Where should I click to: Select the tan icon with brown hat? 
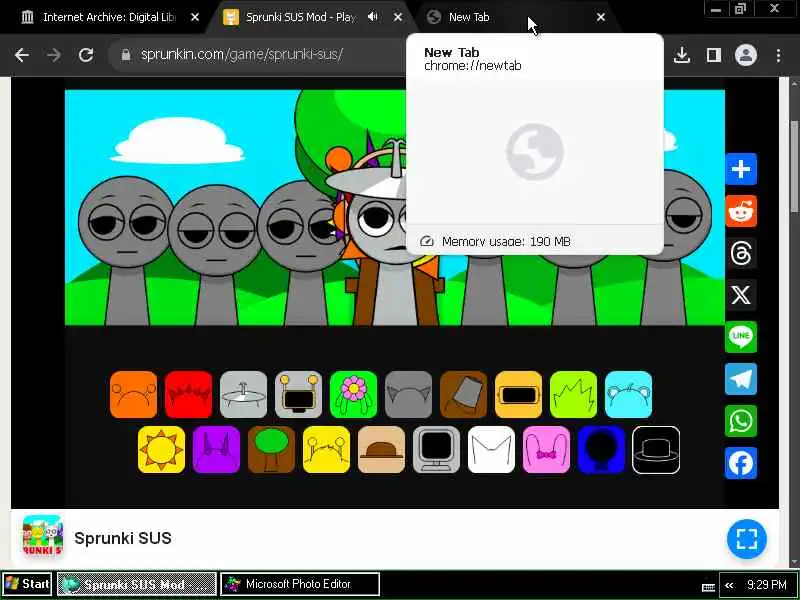tap(381, 449)
